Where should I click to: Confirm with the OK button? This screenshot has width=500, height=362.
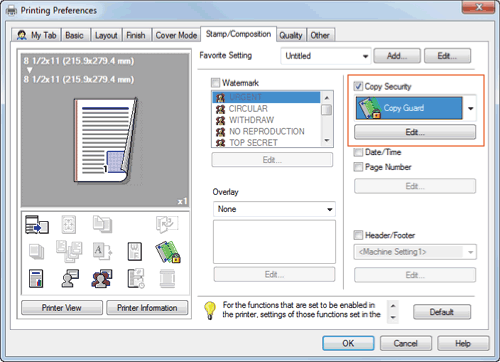click(348, 343)
